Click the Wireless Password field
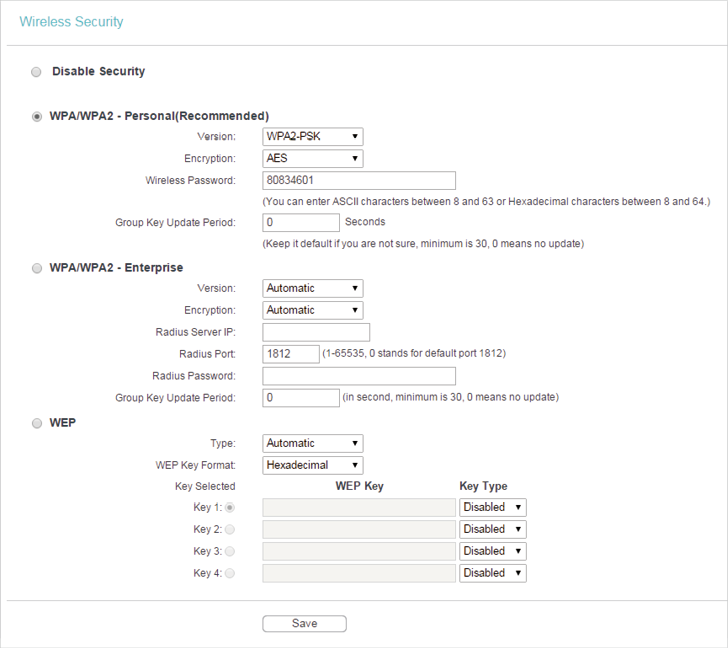Viewport: 728px width, 648px height. click(359, 181)
